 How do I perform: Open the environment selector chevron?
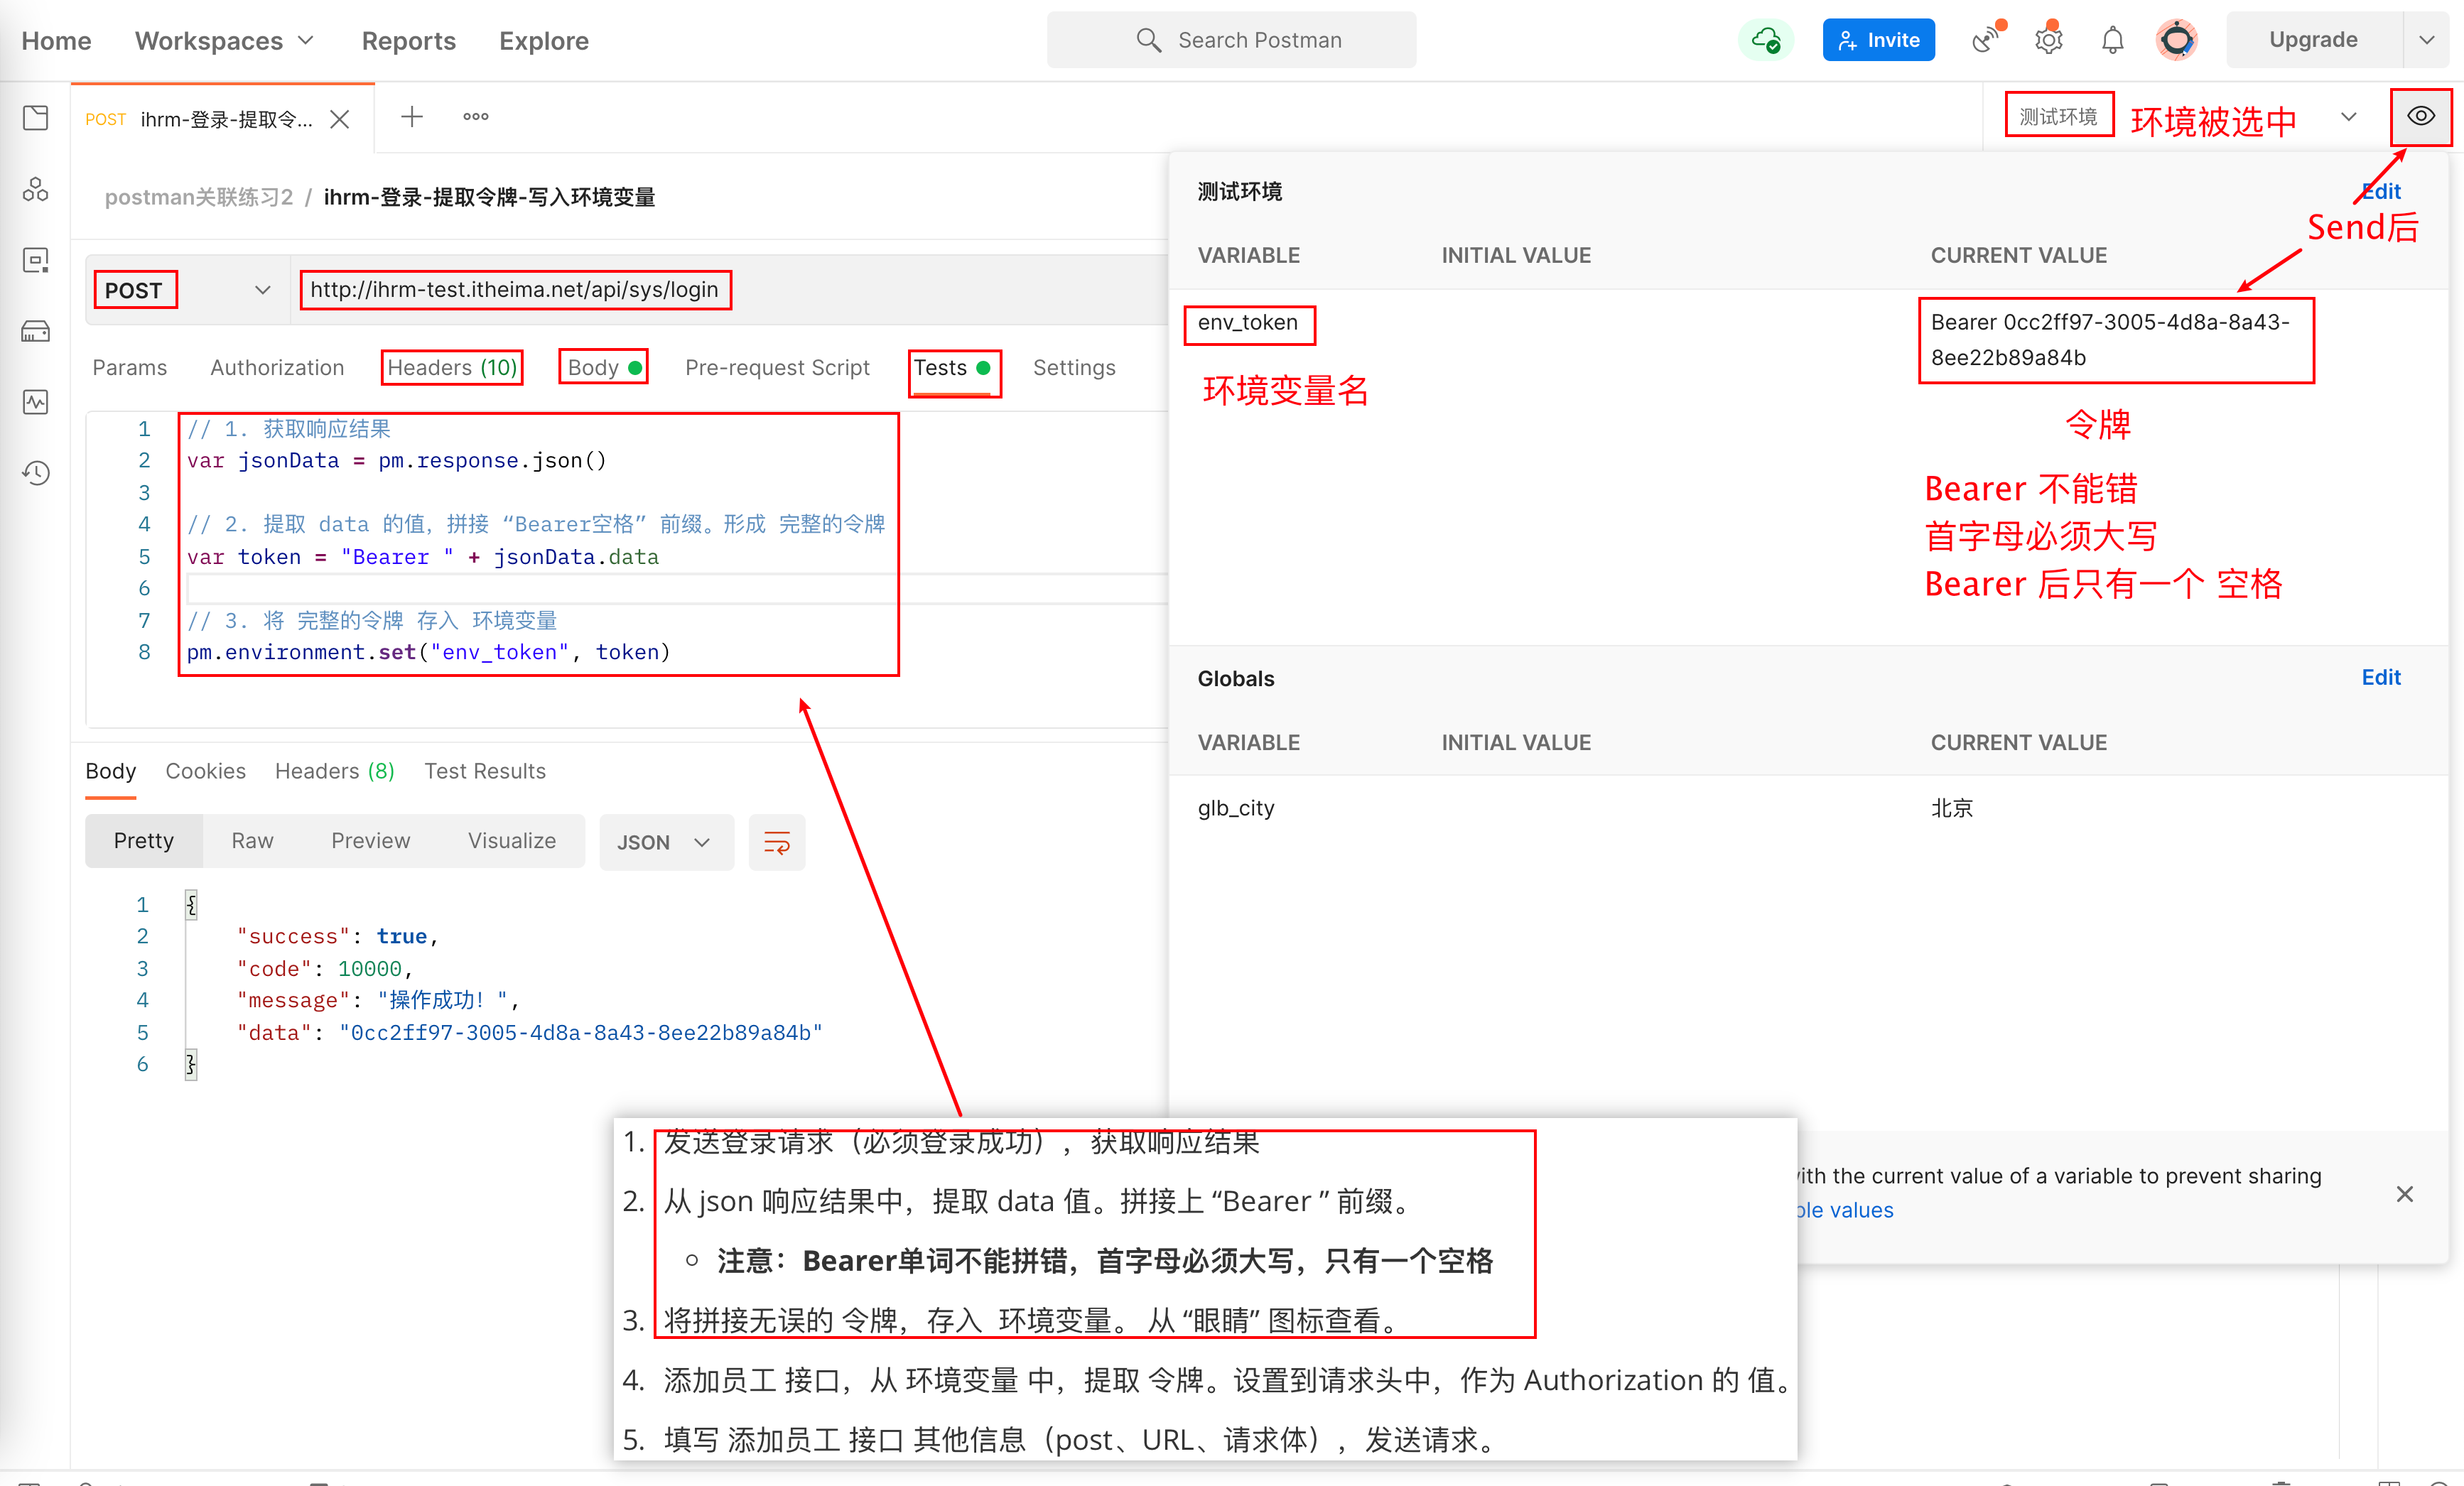tap(2348, 117)
